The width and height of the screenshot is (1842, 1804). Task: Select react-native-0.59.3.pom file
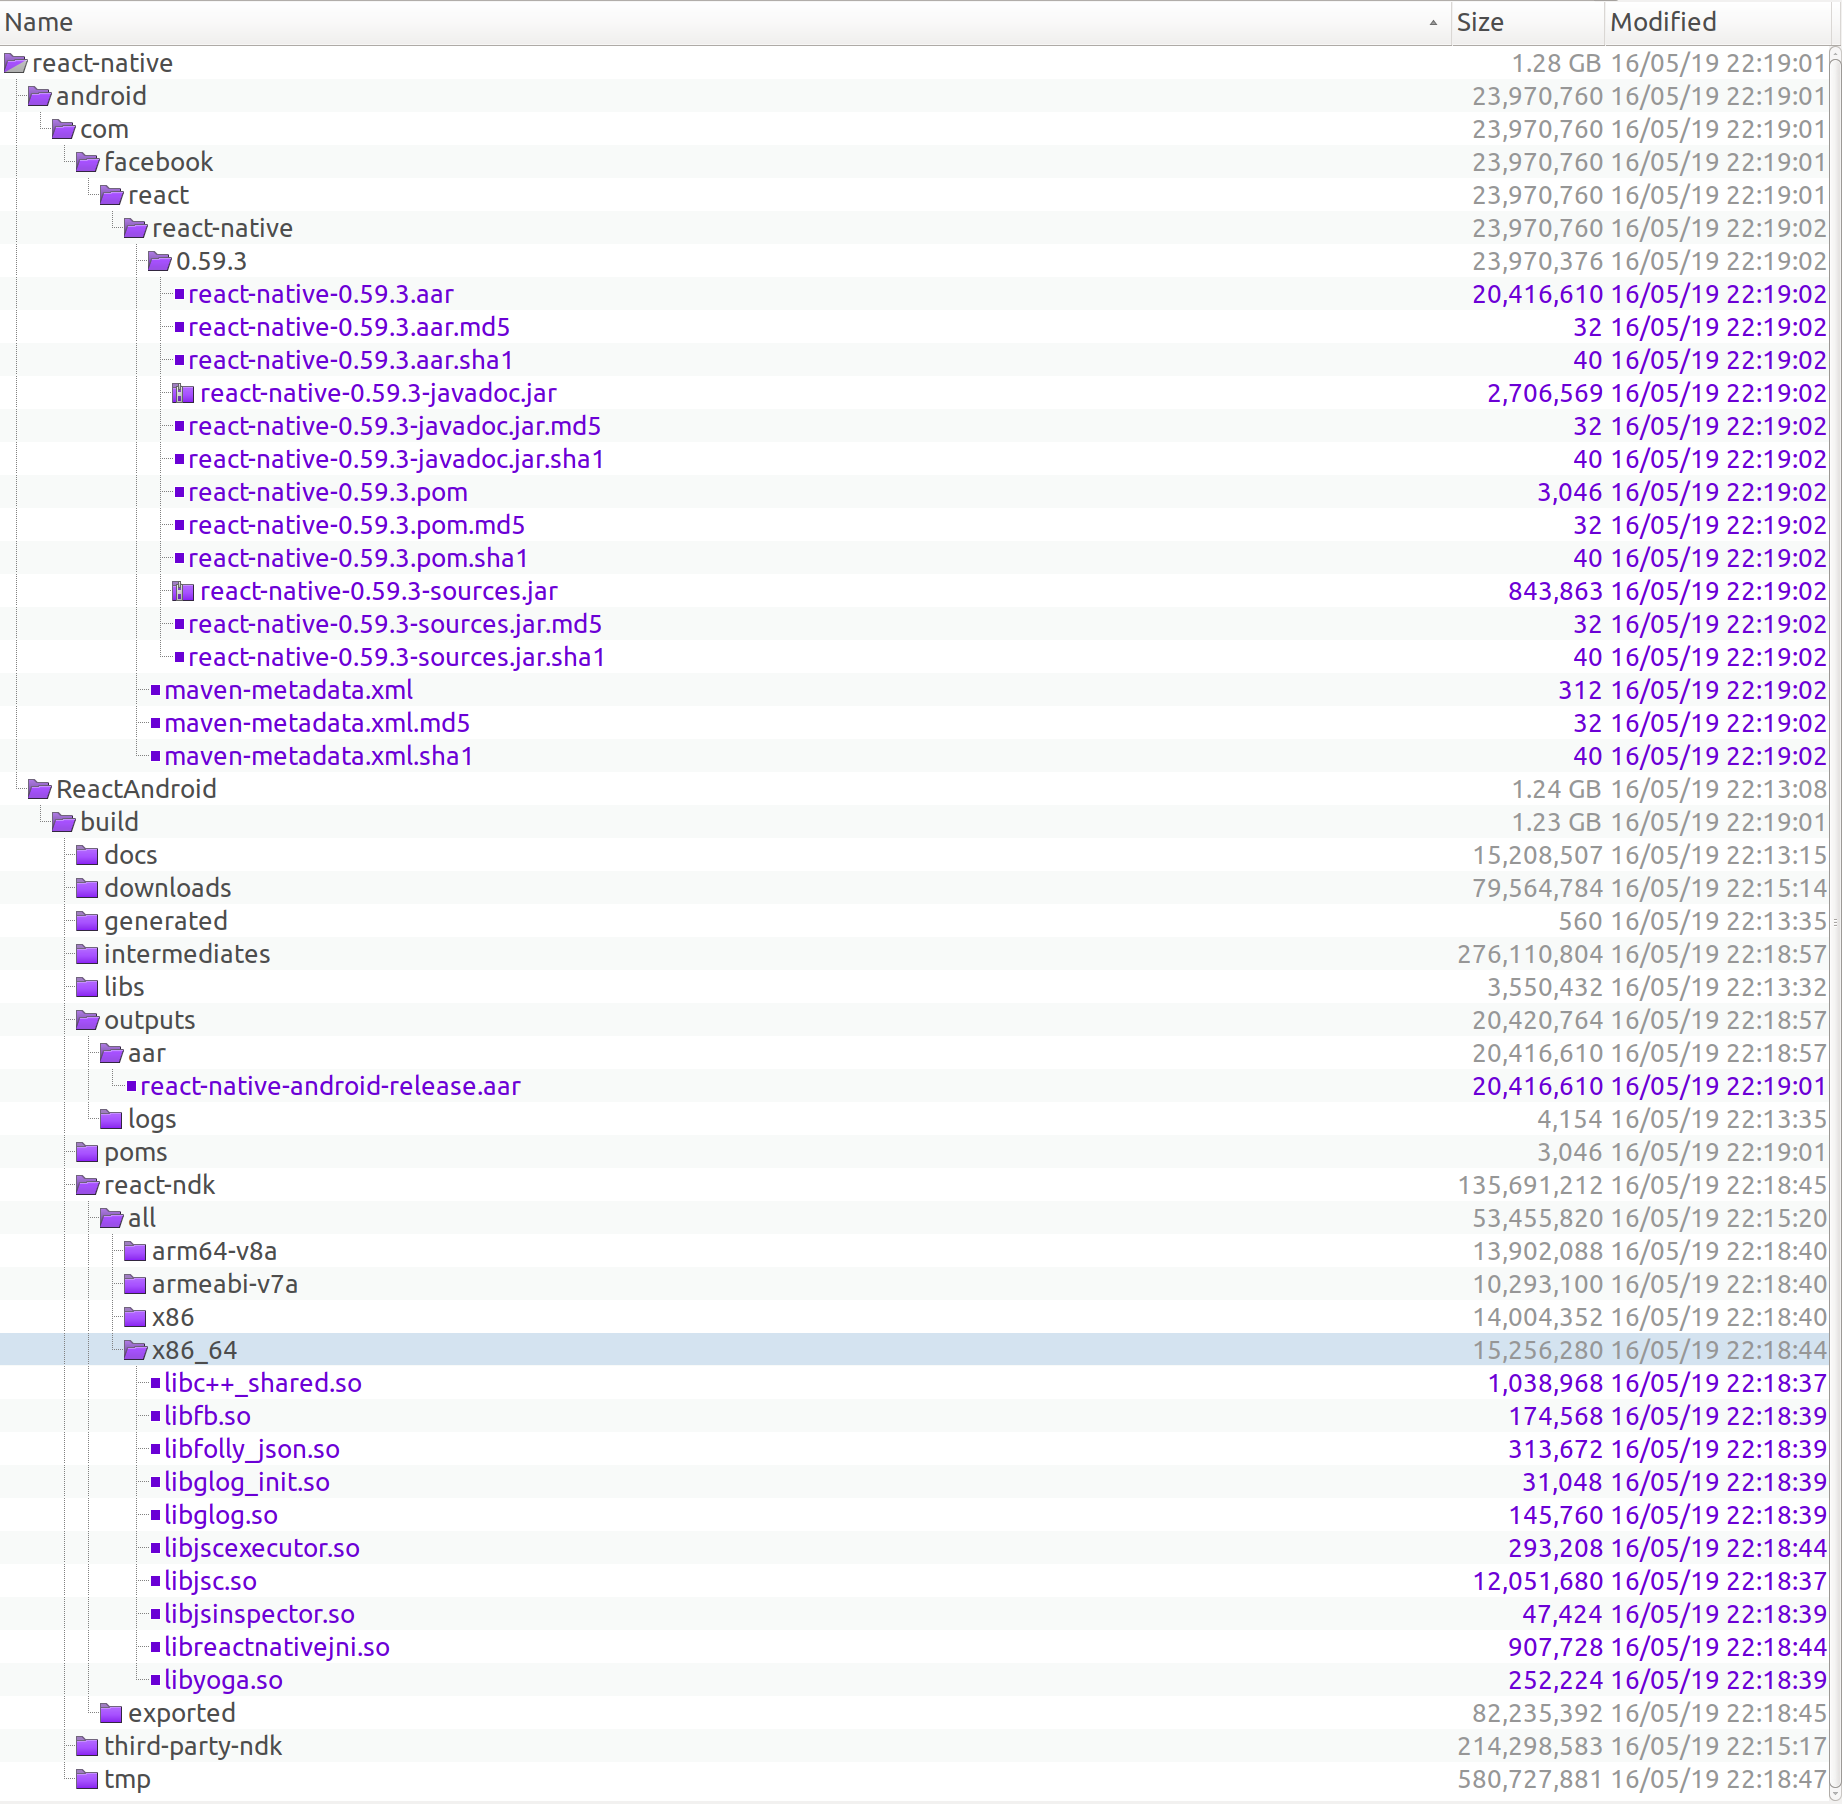[327, 493]
